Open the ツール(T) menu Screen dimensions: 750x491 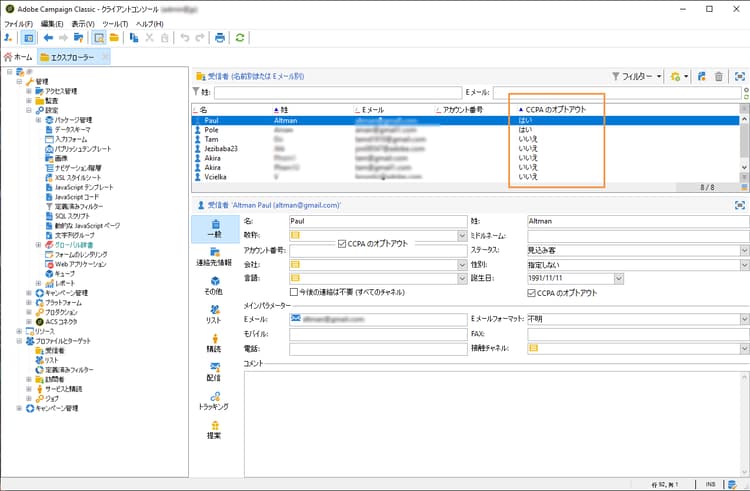click(115, 24)
